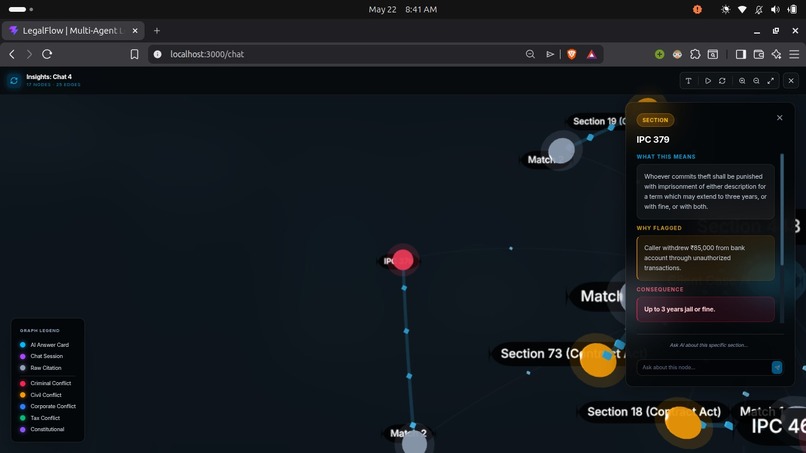Click the localhost:3000/chat address bar

click(x=339, y=54)
